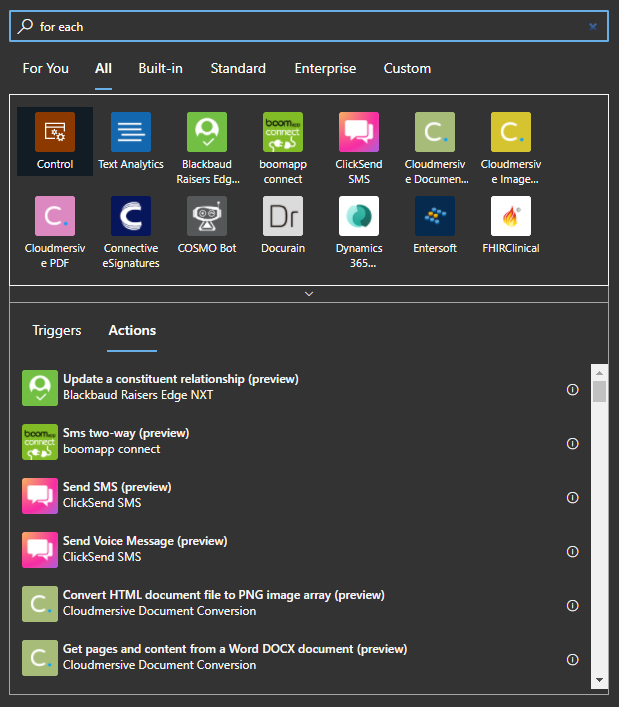619x707 pixels.
Task: Open Connective eSignatures connector
Action: [x=131, y=216]
